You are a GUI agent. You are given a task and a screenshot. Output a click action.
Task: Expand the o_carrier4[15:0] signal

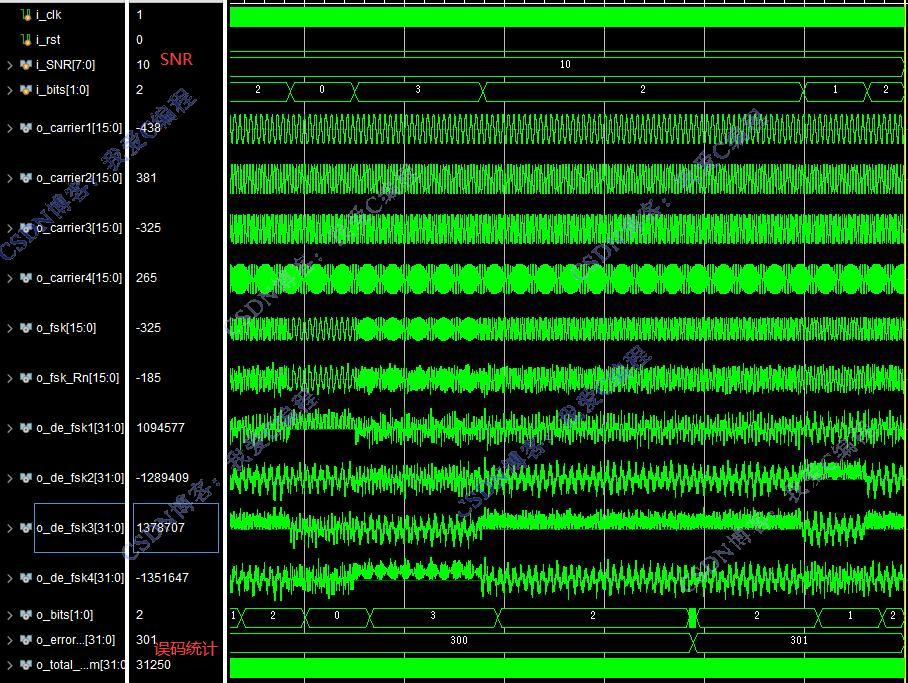pyautogui.click(x=10, y=279)
